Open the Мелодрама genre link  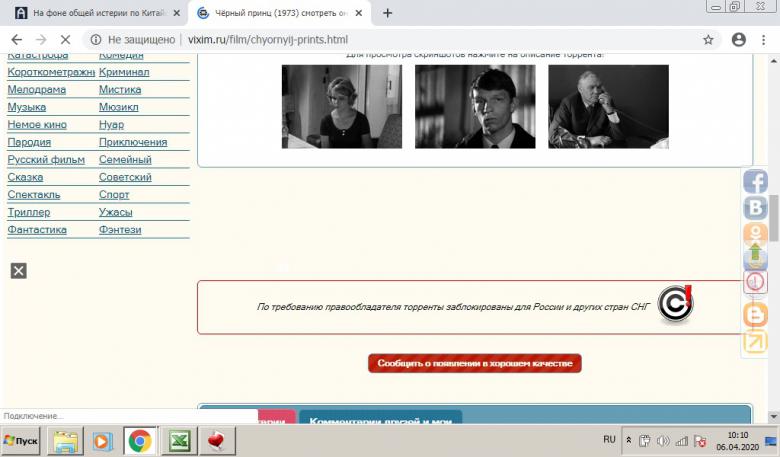click(36, 90)
